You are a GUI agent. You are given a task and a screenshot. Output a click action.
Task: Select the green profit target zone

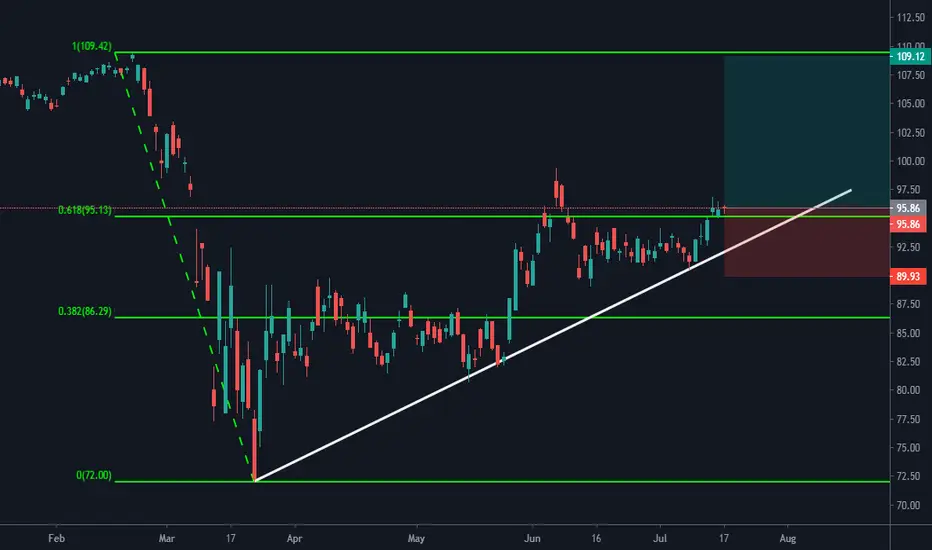807,131
